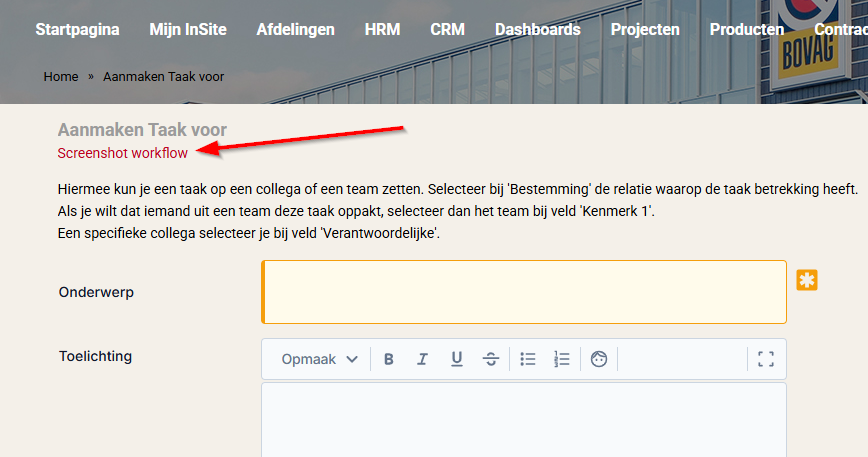Insert a numbered list

(x=562, y=360)
